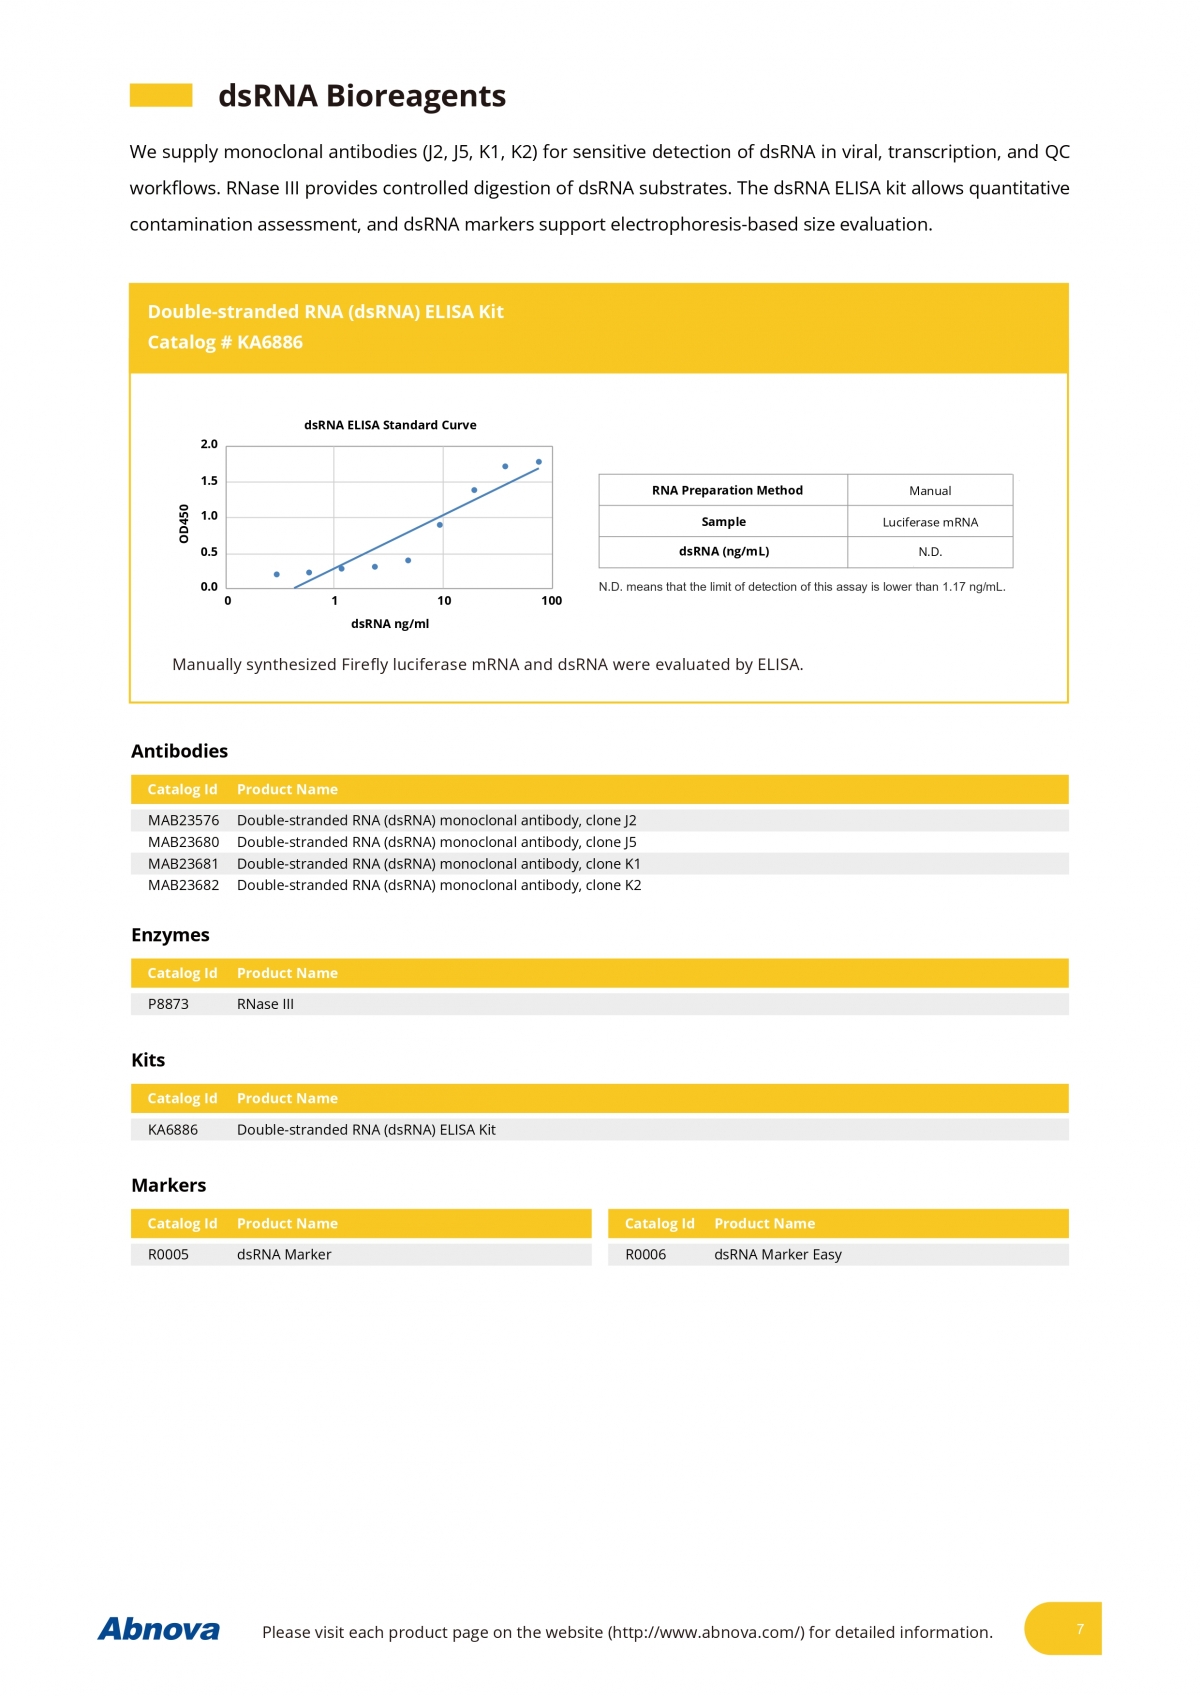Click the clone K1 antibody product name
Screen dimensions: 1200x1696
click(438, 864)
